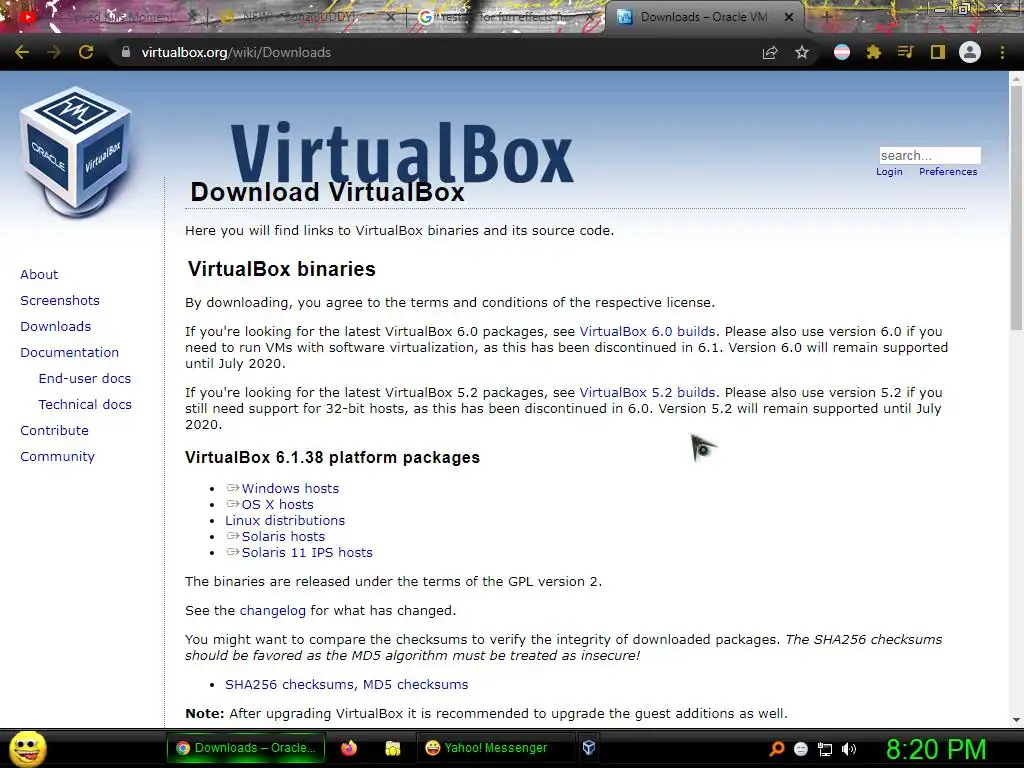The height and width of the screenshot is (768, 1024).
Task: Bookmark this page with the star icon
Action: pyautogui.click(x=802, y=52)
